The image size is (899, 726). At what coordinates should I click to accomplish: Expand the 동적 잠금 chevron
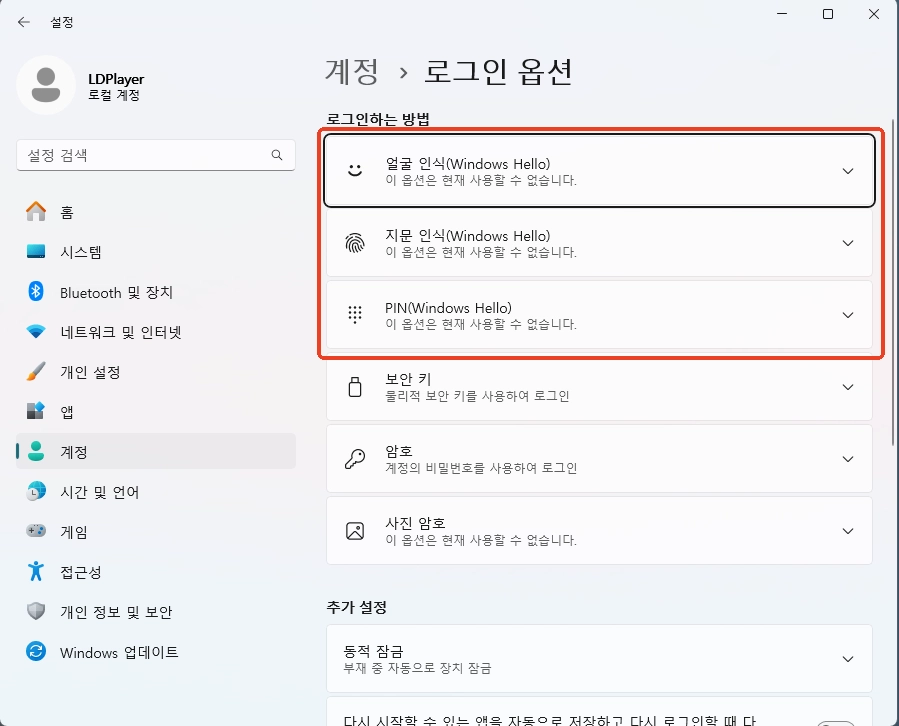click(x=848, y=659)
